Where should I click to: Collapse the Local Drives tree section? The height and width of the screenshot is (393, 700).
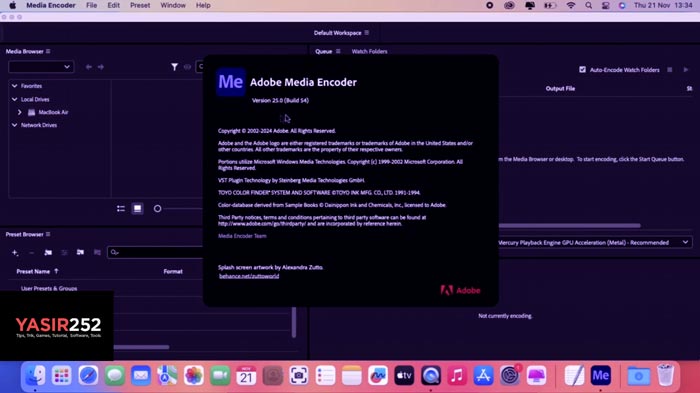pyautogui.click(x=14, y=99)
